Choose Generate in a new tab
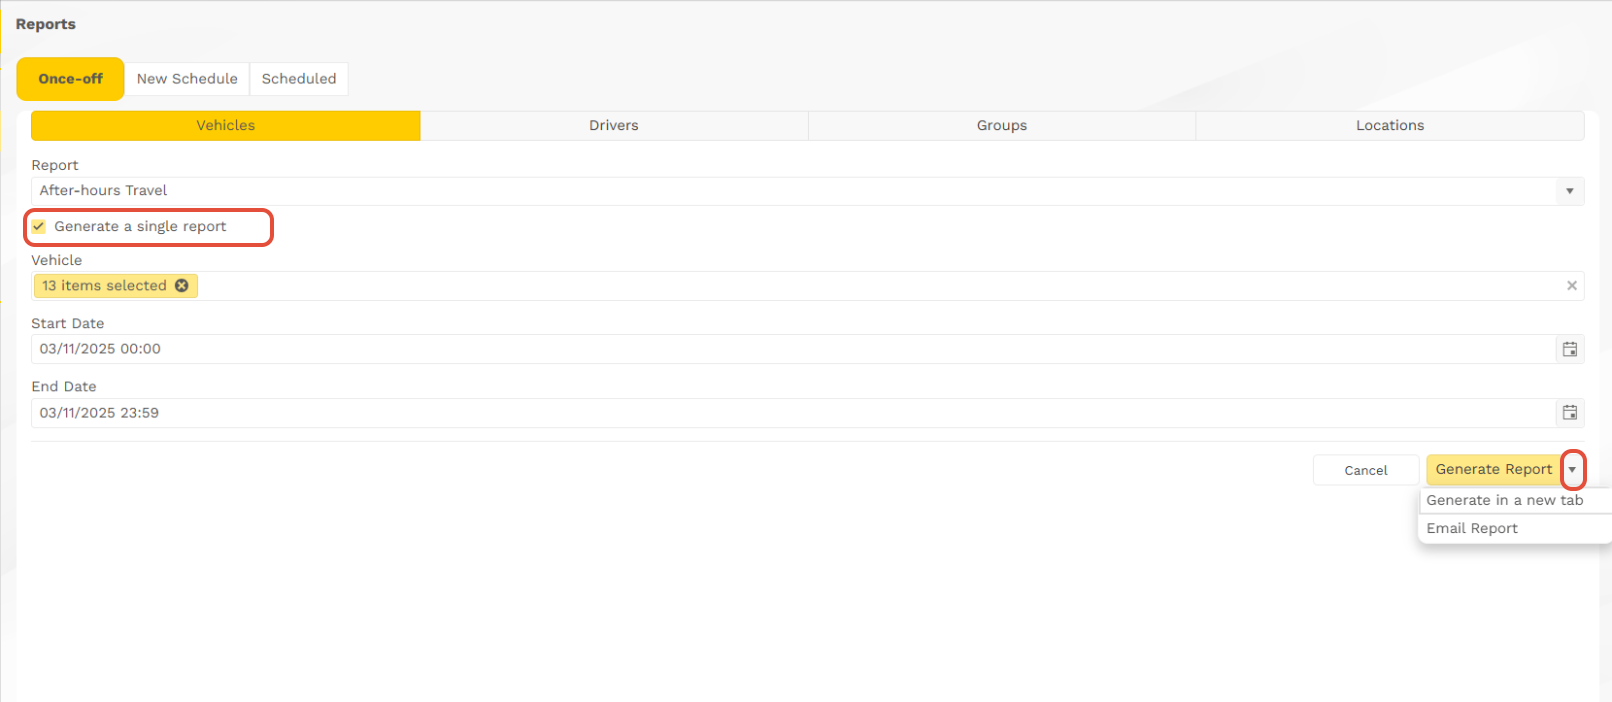 pyautogui.click(x=1514, y=500)
